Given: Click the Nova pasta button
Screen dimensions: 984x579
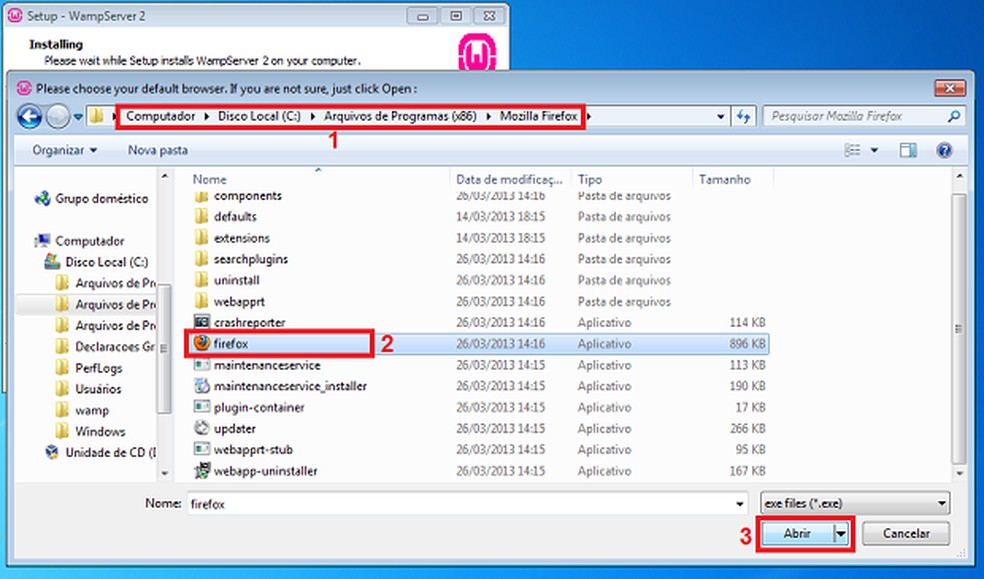Looking at the screenshot, I should coord(158,150).
